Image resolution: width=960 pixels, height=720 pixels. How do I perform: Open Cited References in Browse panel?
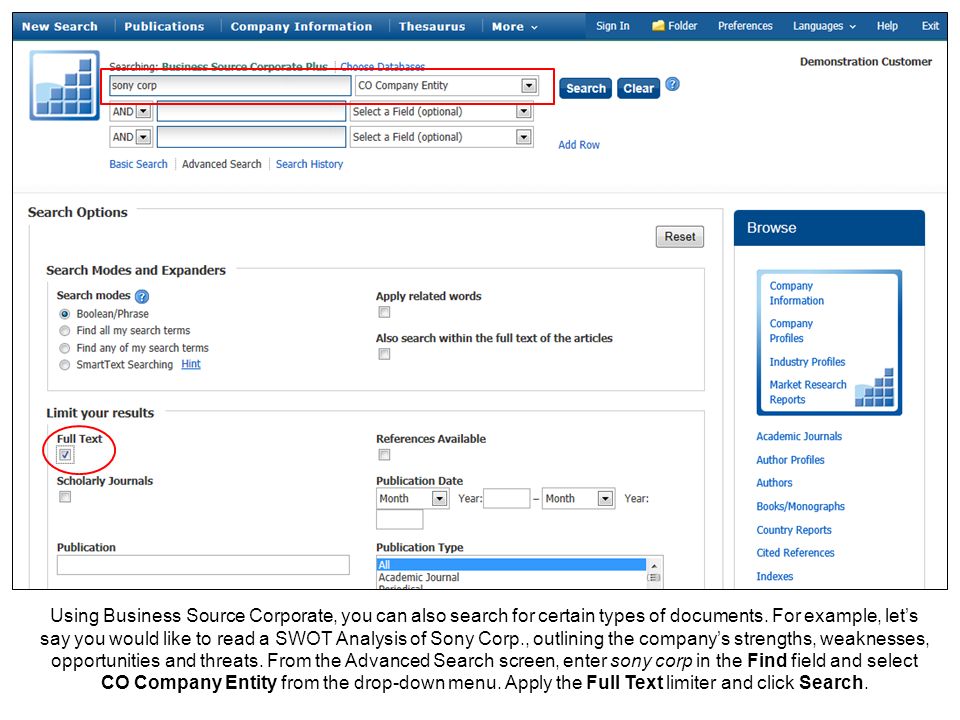coord(795,553)
